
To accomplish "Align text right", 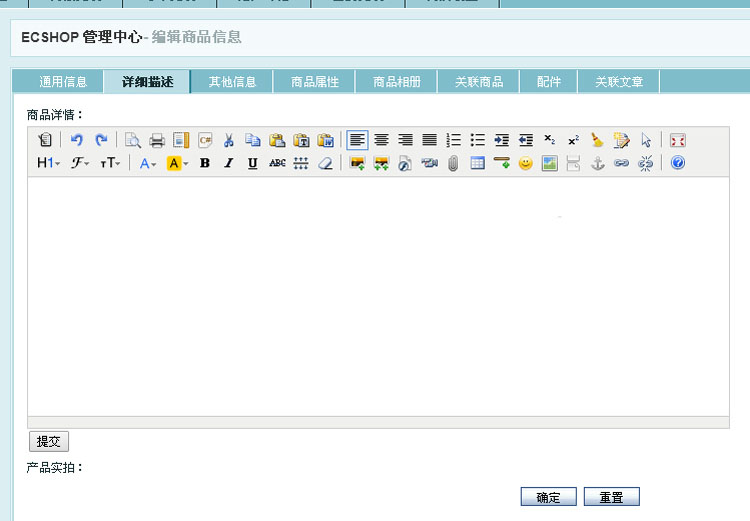I will pos(406,140).
